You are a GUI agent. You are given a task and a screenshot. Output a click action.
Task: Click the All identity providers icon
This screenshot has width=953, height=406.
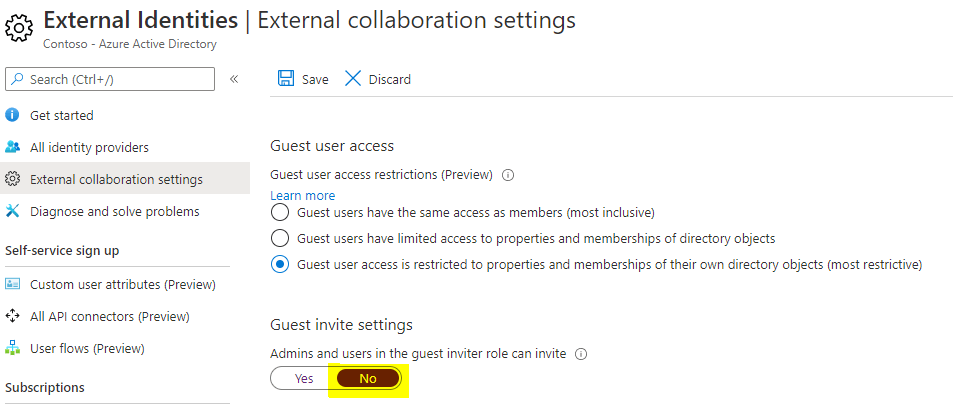coord(13,147)
